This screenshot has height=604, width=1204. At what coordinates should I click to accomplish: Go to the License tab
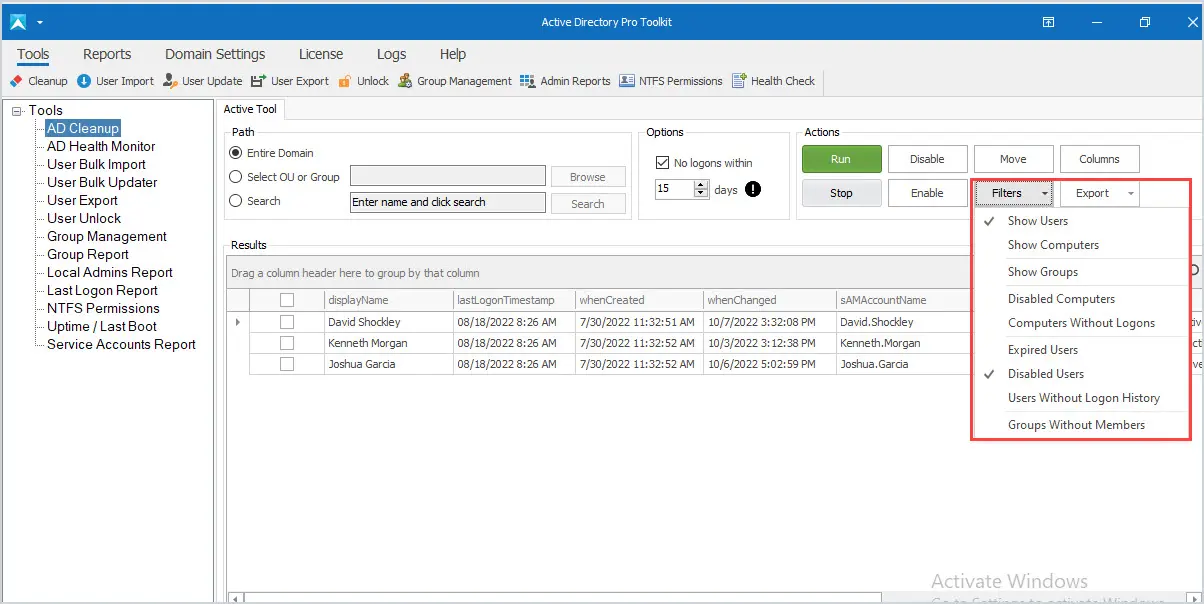[x=321, y=54]
